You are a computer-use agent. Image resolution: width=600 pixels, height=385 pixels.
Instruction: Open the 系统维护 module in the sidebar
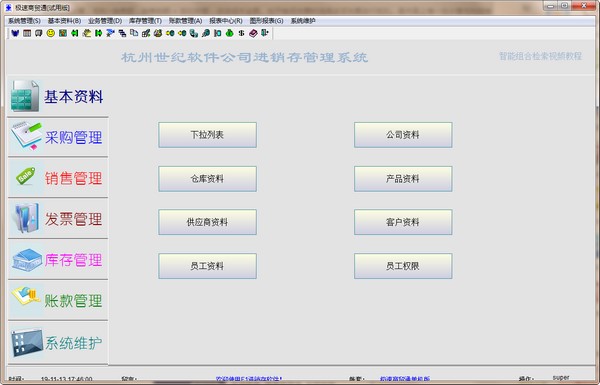(x=58, y=343)
